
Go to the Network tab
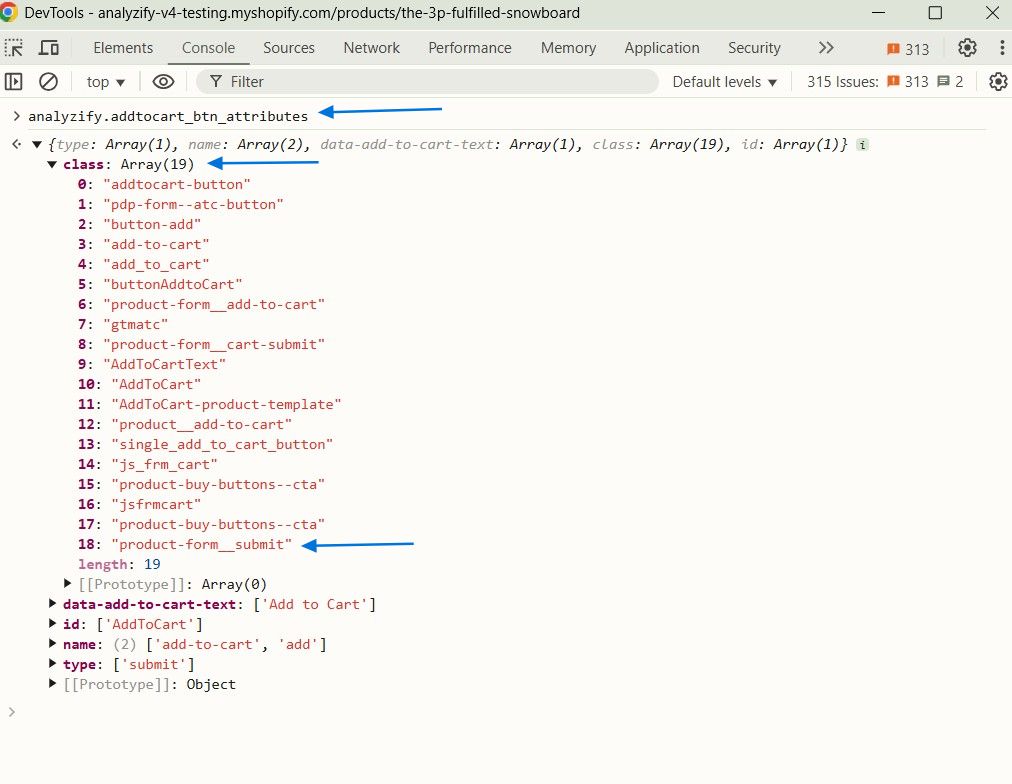point(371,48)
